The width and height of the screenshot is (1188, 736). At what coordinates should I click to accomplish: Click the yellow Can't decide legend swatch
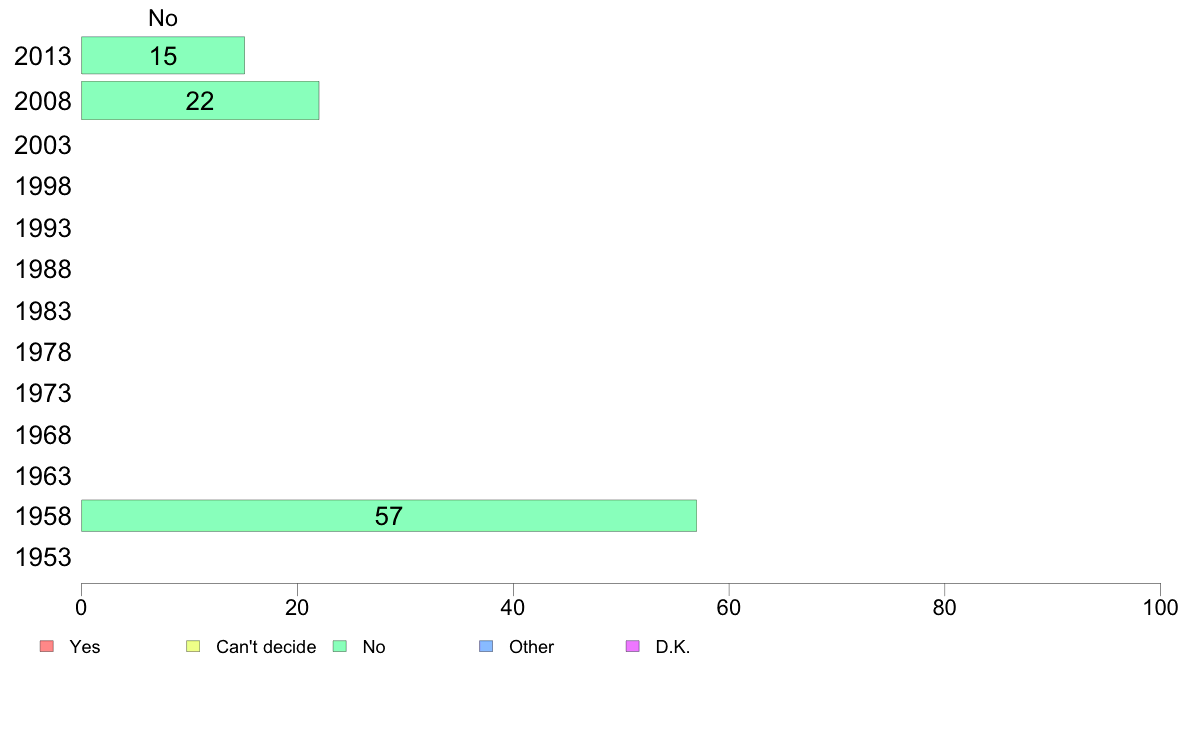(193, 646)
